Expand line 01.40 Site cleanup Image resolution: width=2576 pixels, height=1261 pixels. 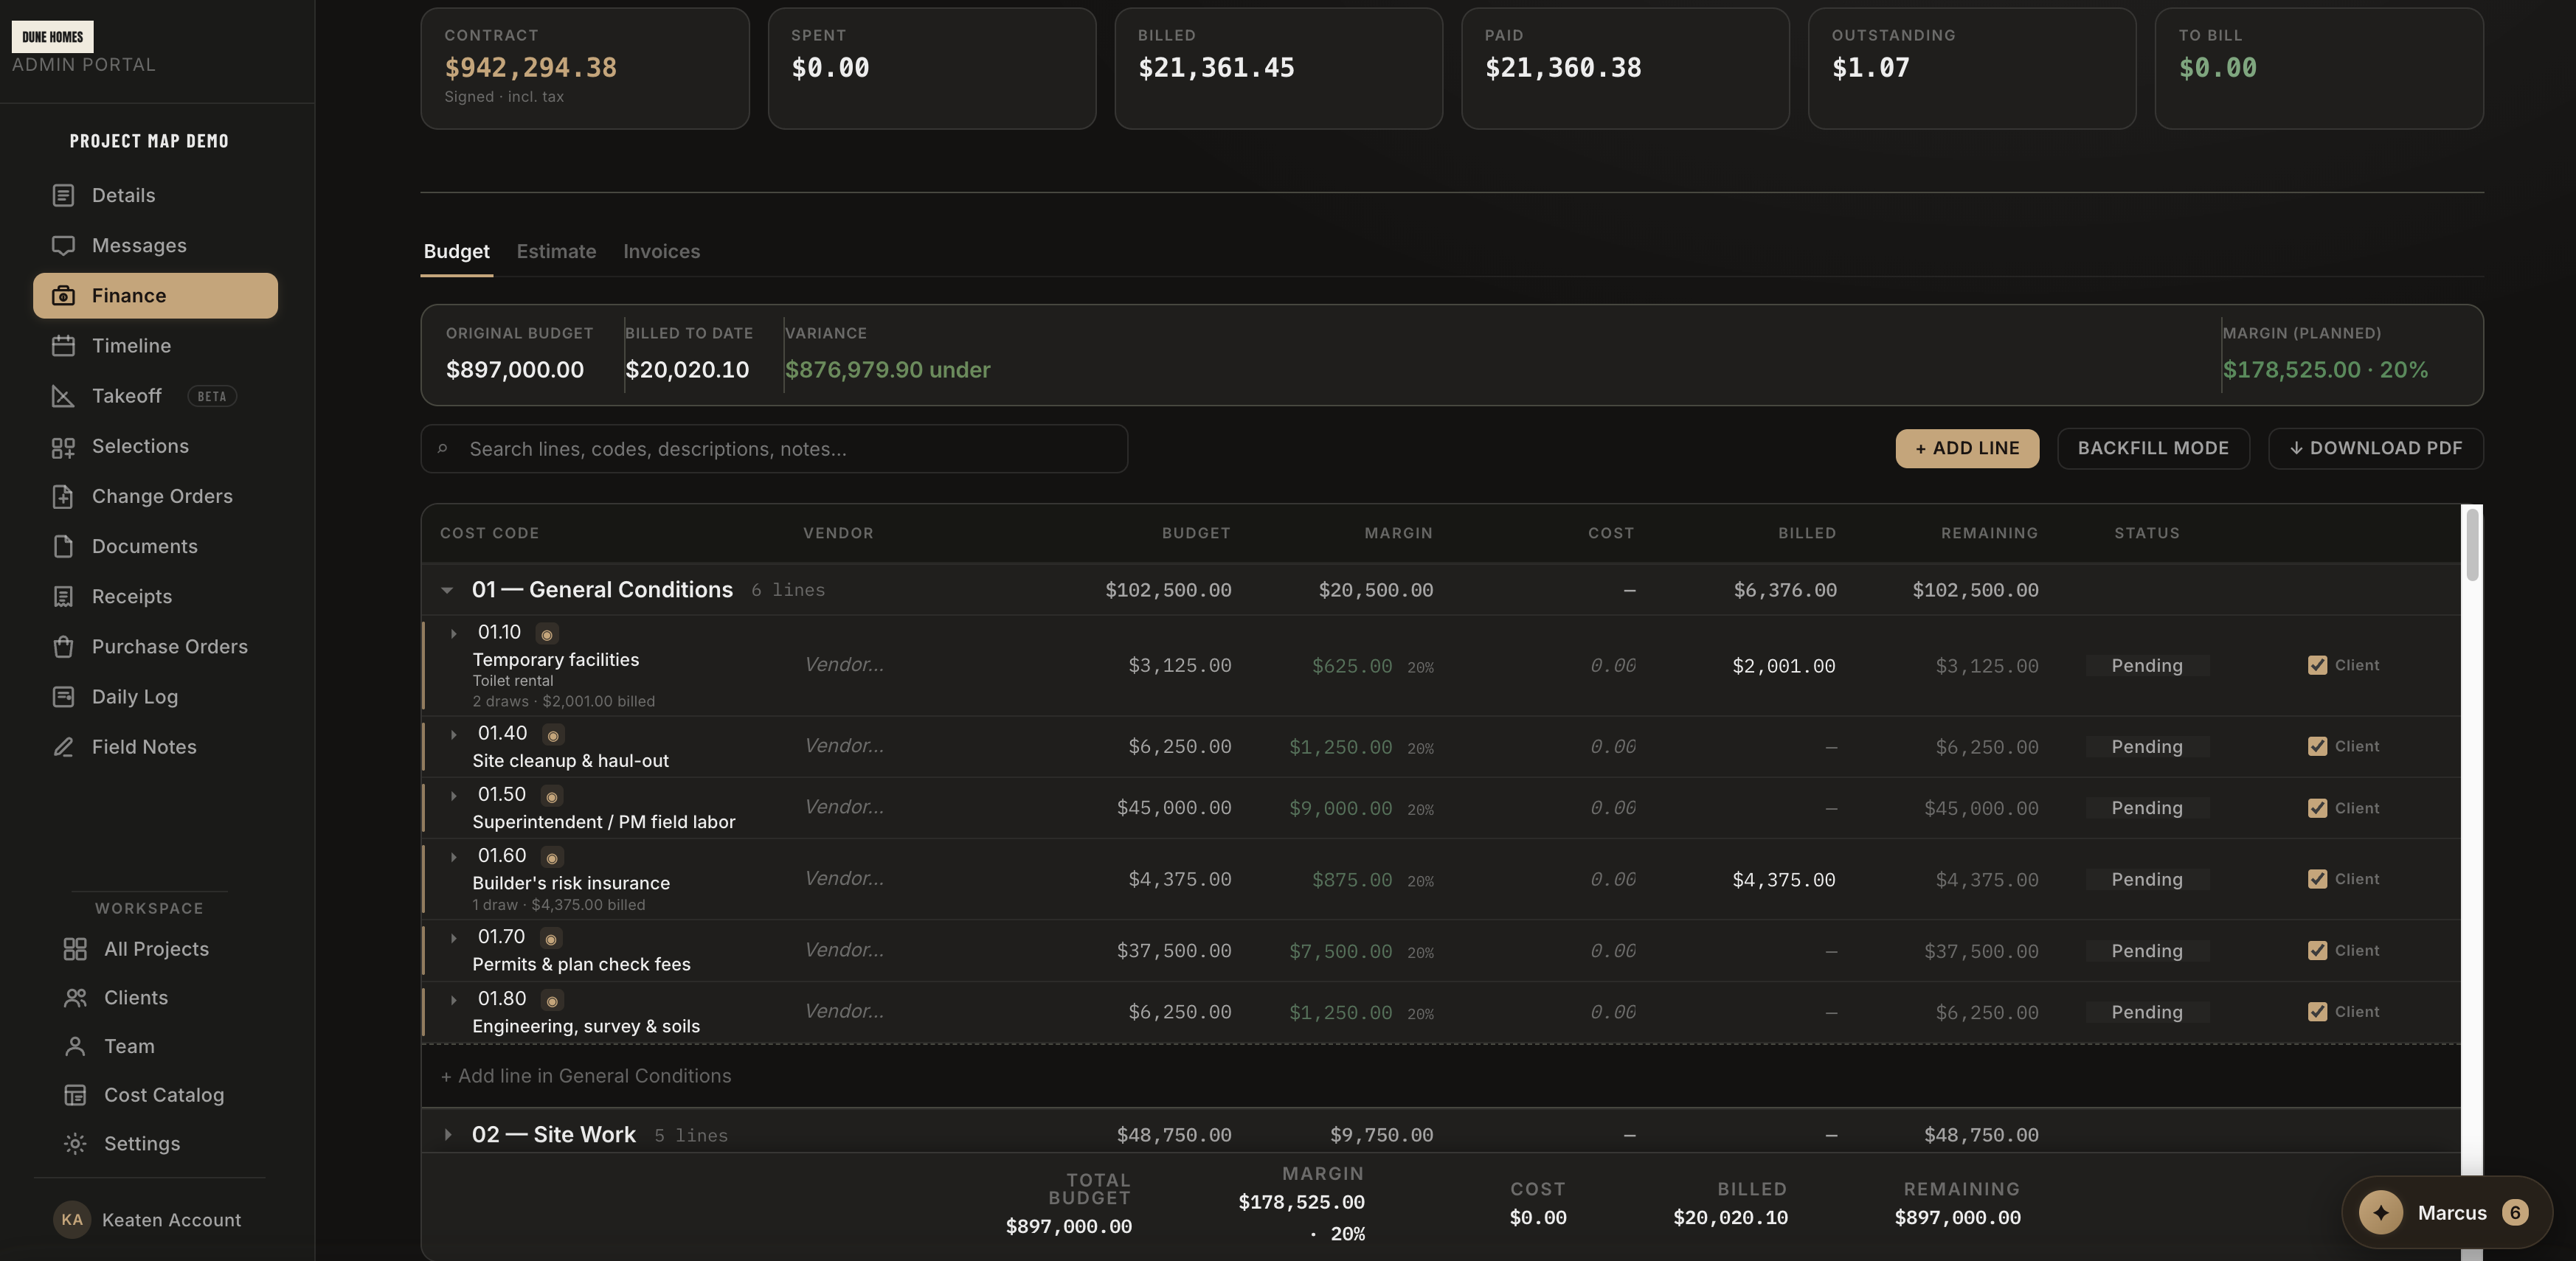(454, 734)
